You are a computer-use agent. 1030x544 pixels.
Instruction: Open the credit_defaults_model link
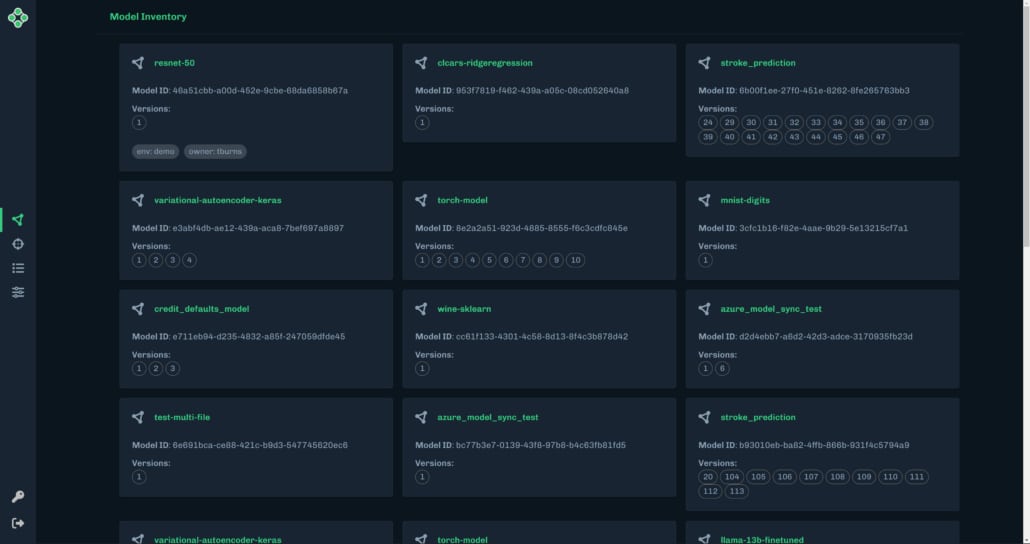(202, 309)
